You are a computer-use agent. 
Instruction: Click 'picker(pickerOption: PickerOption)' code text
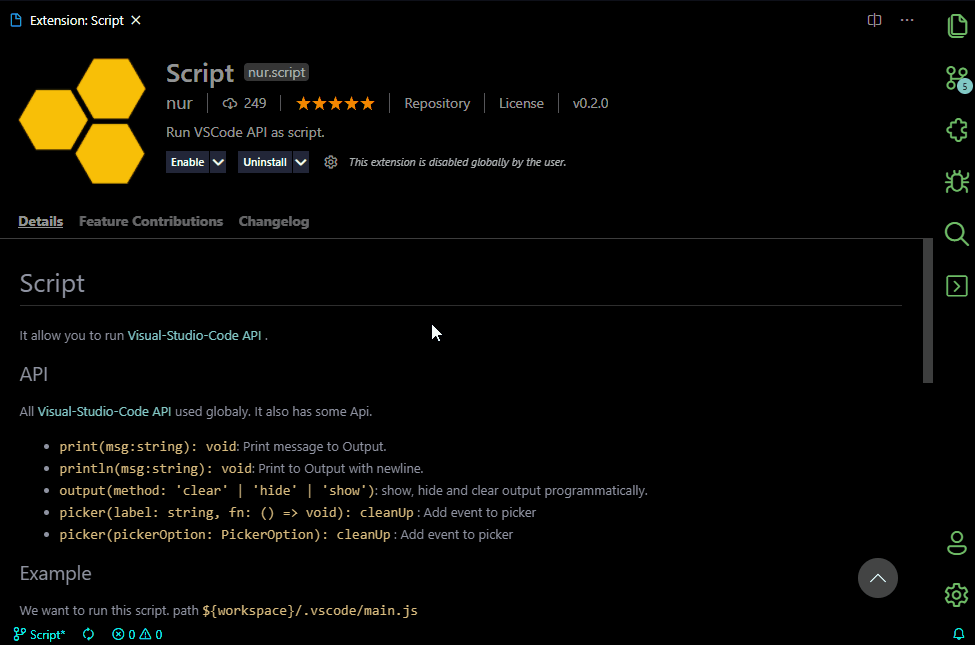point(224,534)
